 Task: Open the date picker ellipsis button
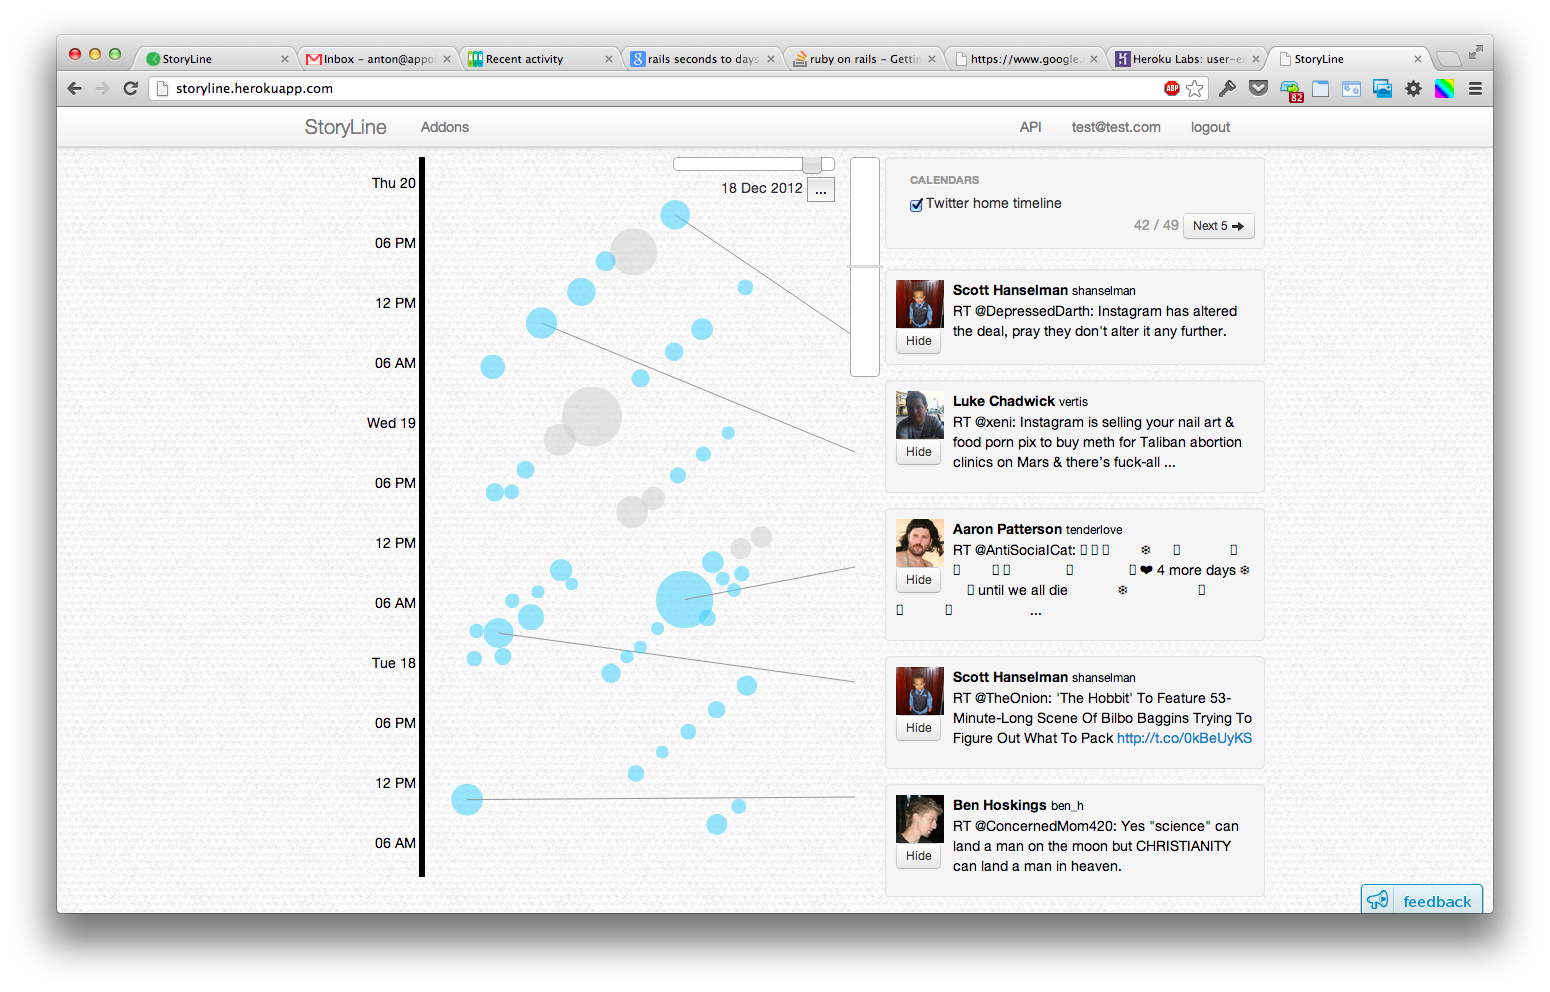821,189
